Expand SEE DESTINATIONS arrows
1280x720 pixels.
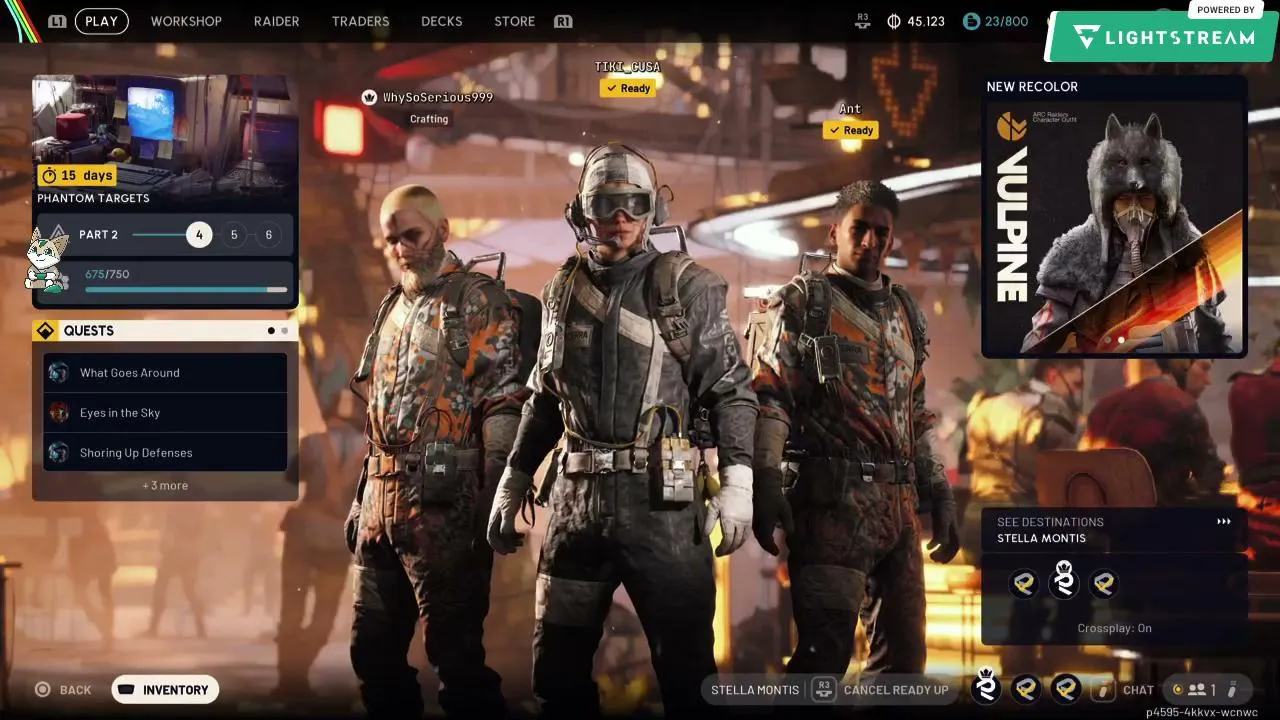coord(1224,521)
